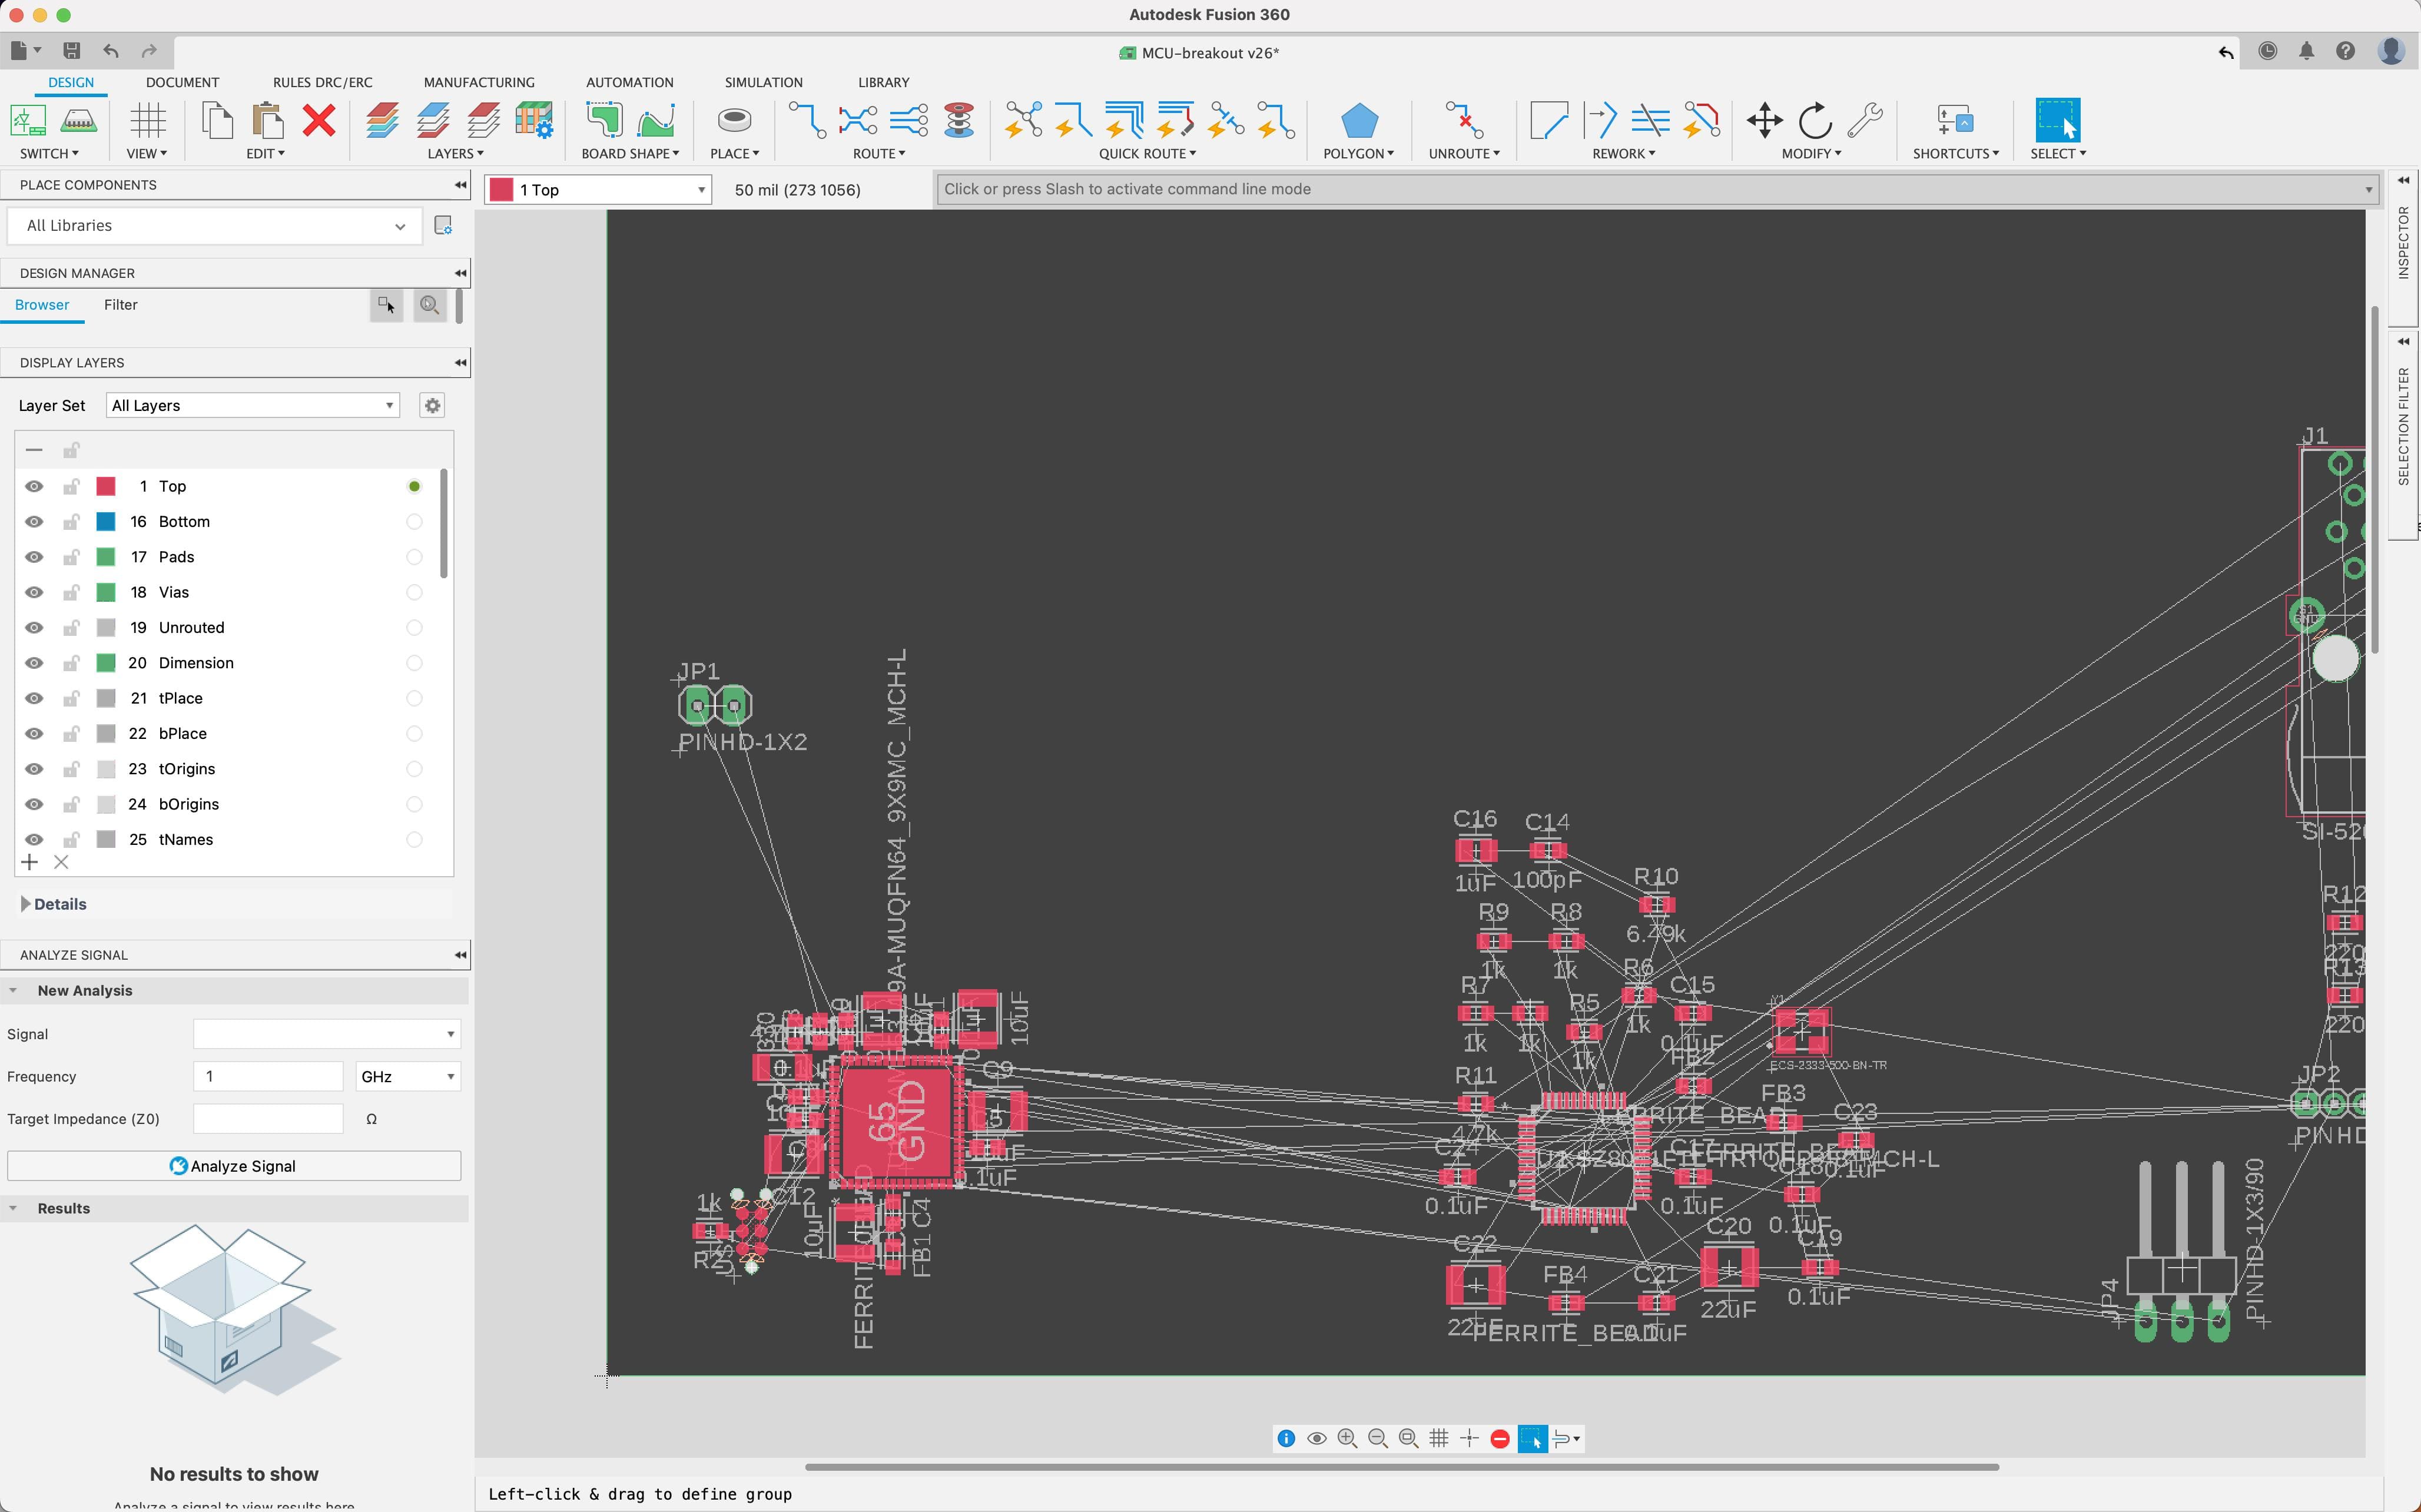
Task: Select the Place via ring icon
Action: (x=734, y=121)
